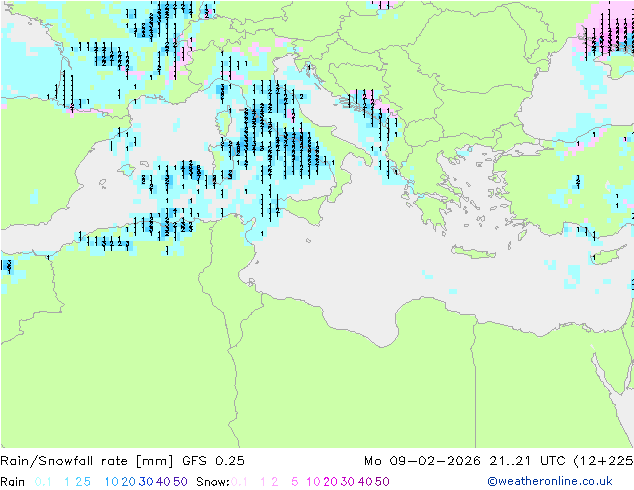Screen dimensions: 634x490
Task: Click the "(12+225" forecast offset text
Action: (603, 461)
